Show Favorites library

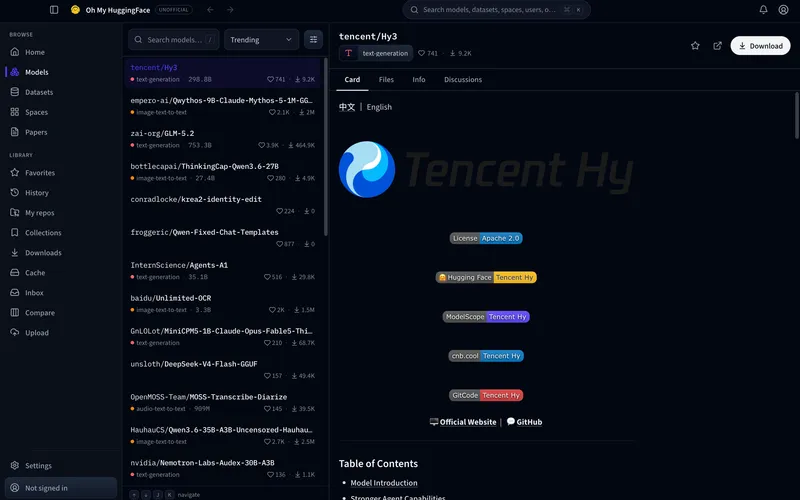click(61, 172)
